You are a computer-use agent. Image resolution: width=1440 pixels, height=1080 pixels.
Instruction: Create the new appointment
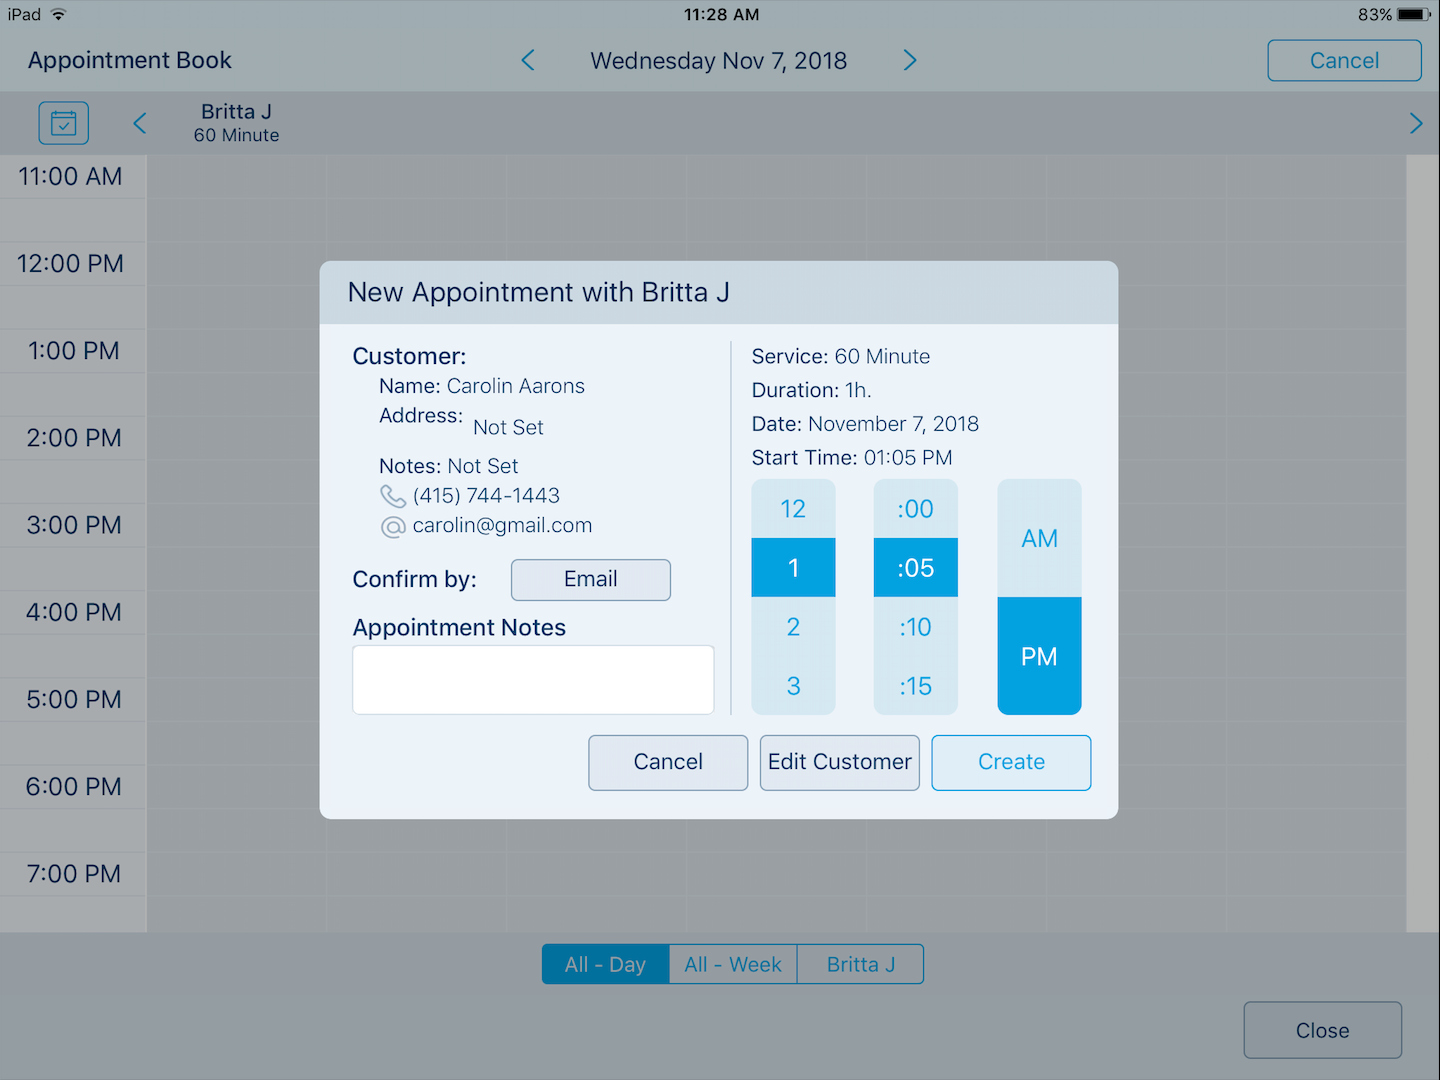pos(1011,762)
